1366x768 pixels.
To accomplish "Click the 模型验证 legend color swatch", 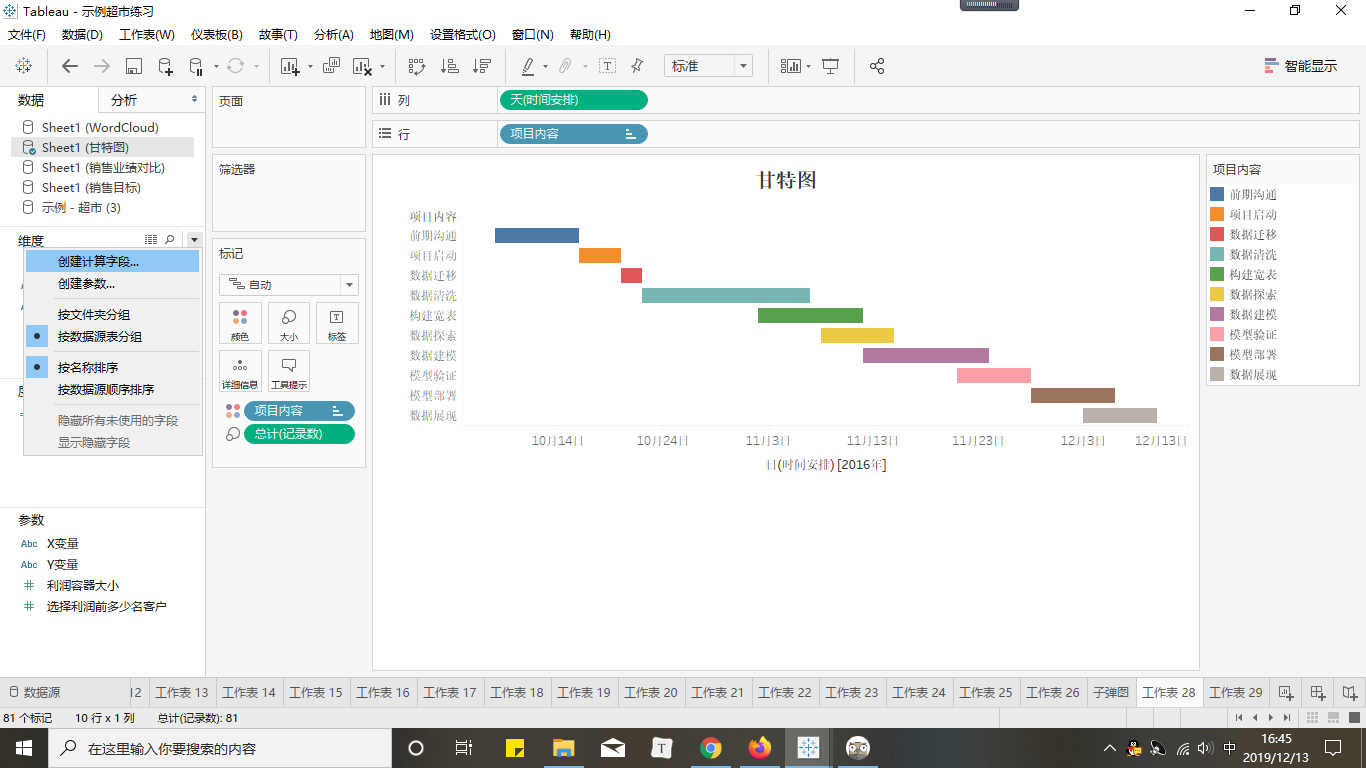I will pyautogui.click(x=1217, y=334).
